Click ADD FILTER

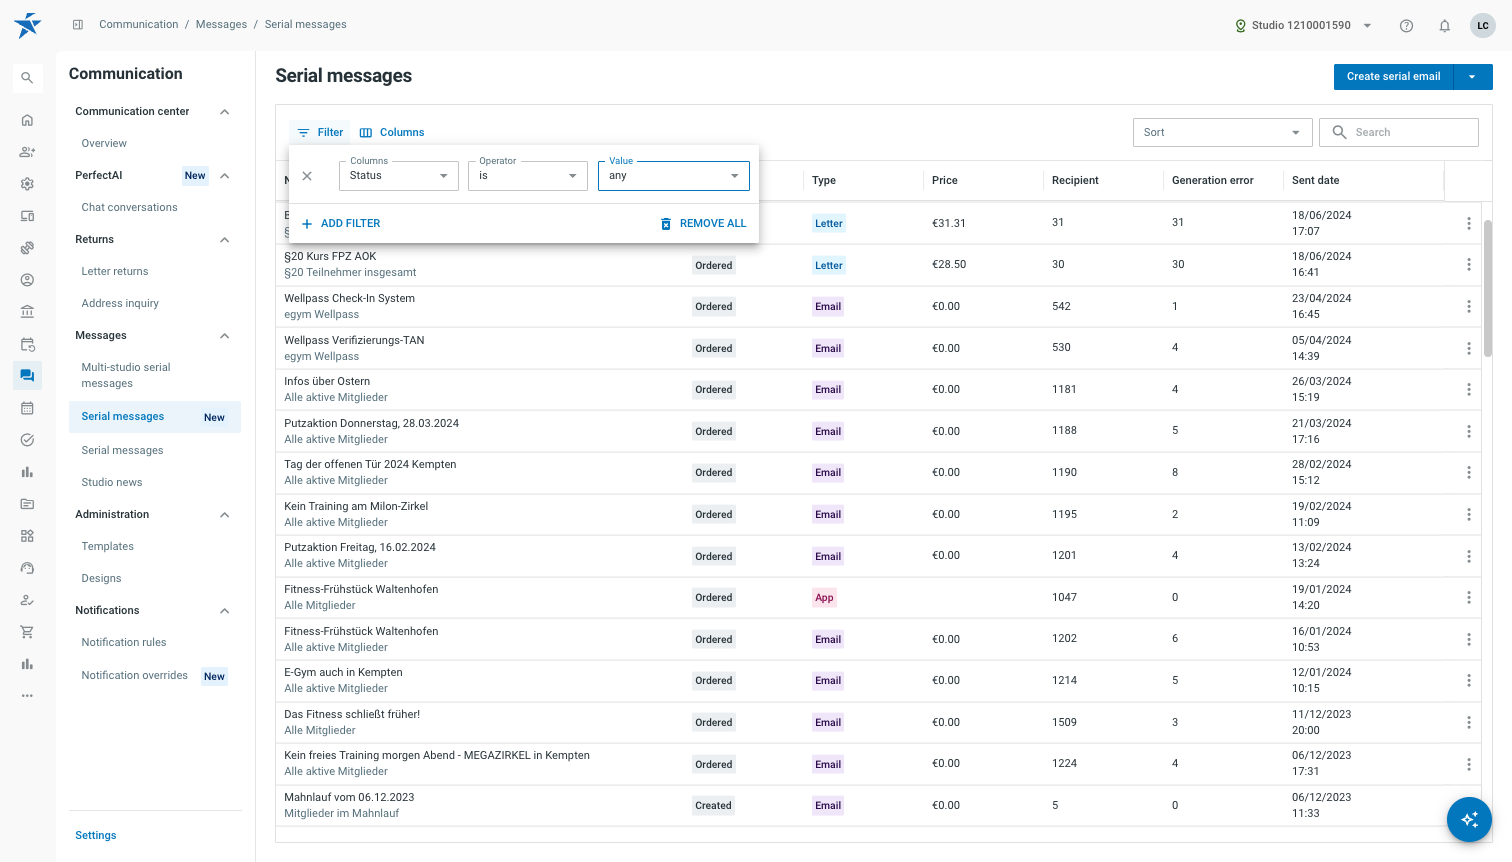click(341, 224)
